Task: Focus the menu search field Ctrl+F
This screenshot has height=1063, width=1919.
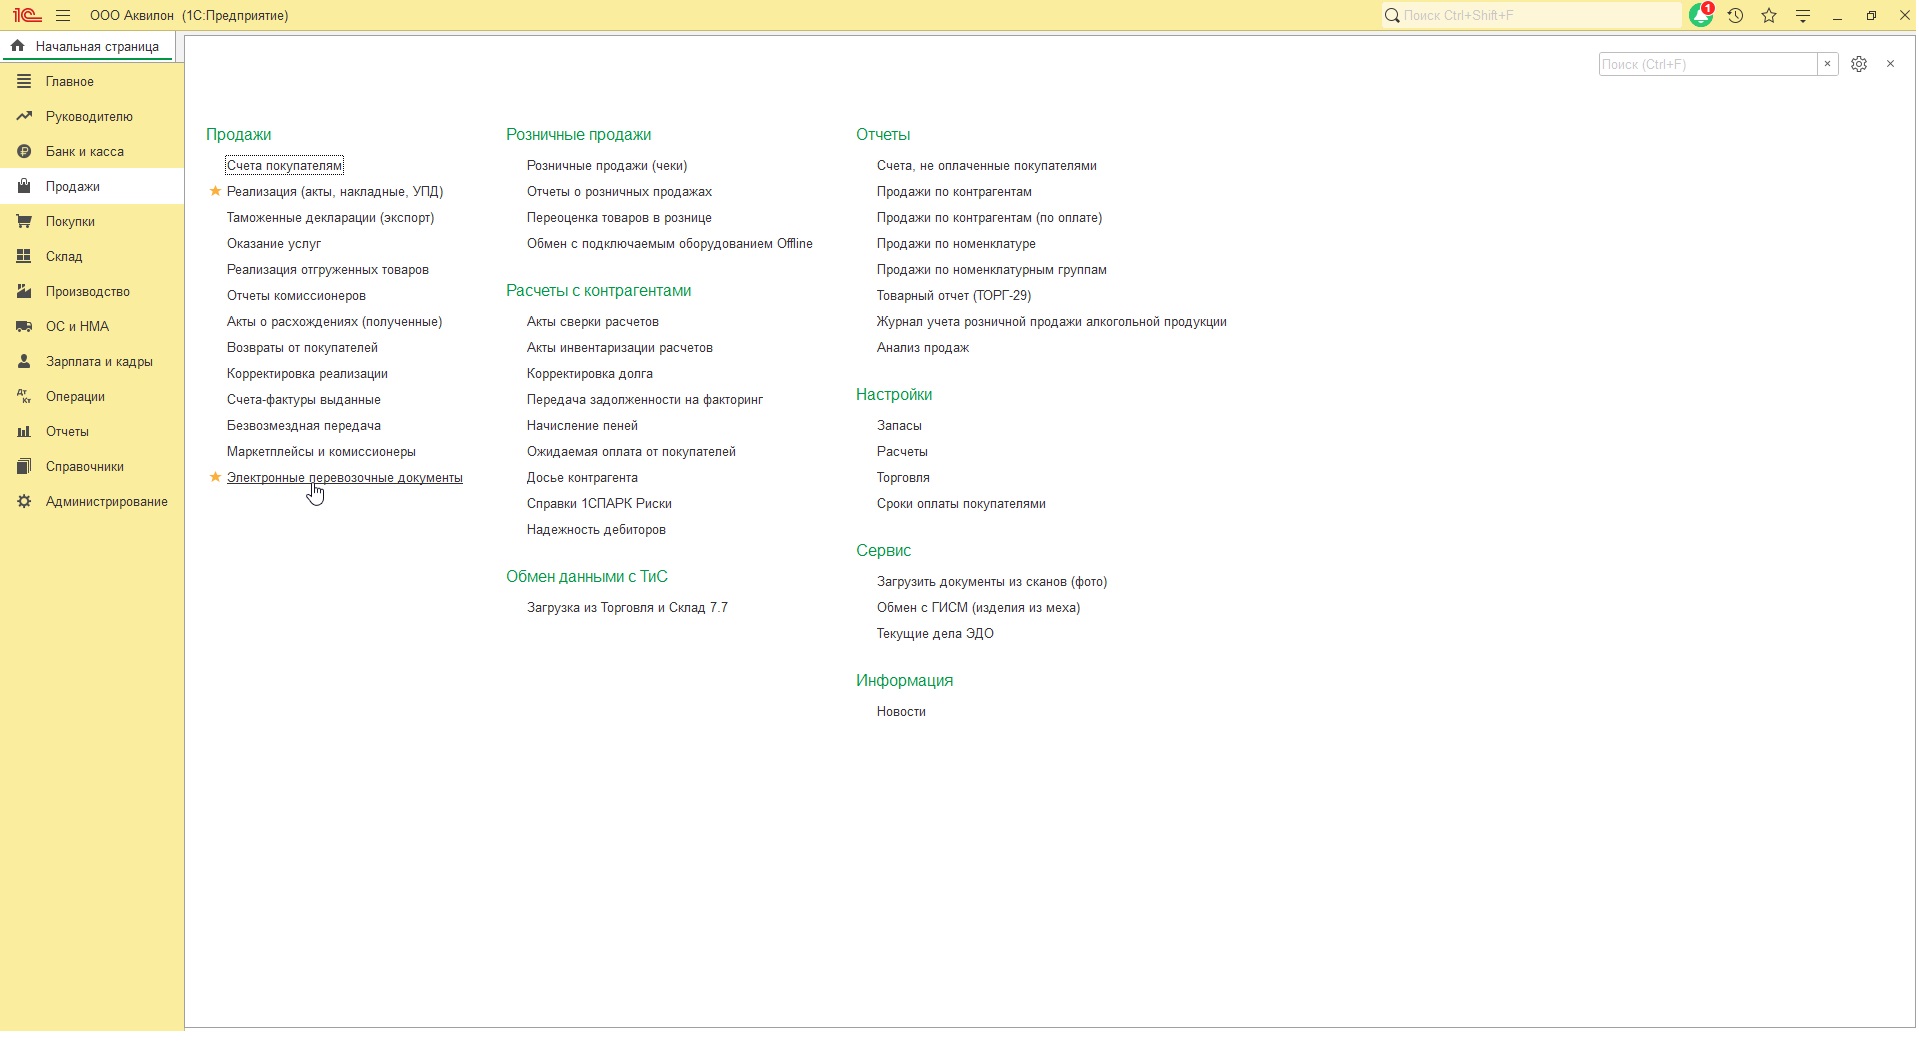Action: (1708, 64)
